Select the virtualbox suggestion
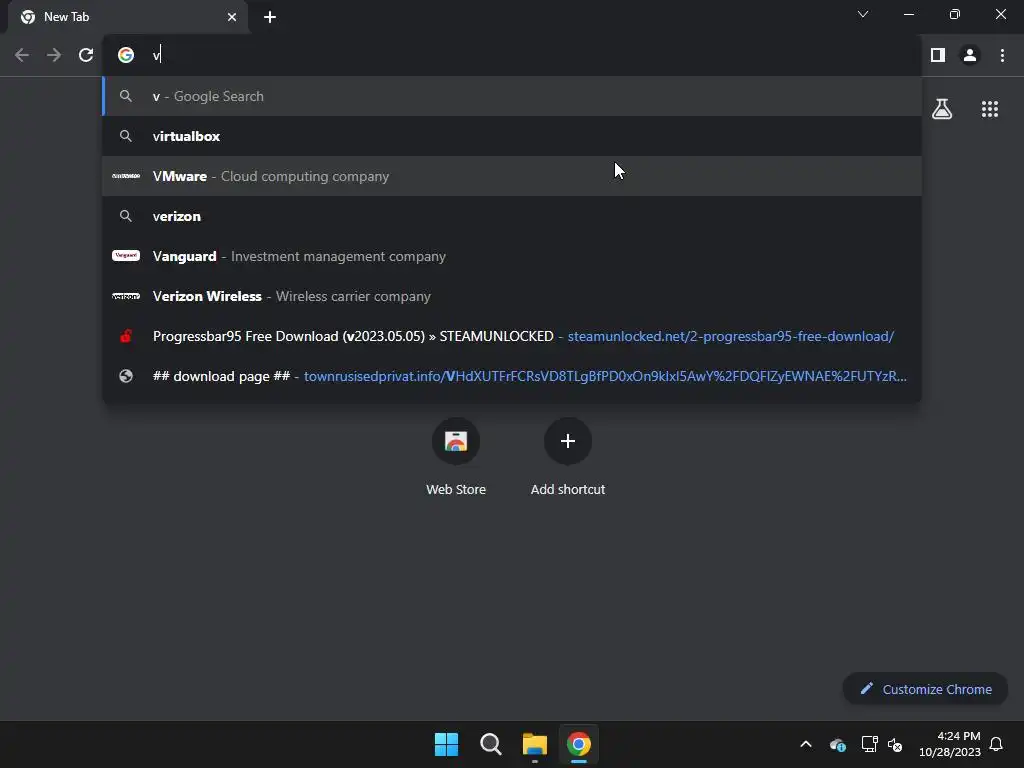1024x768 pixels. [512, 136]
